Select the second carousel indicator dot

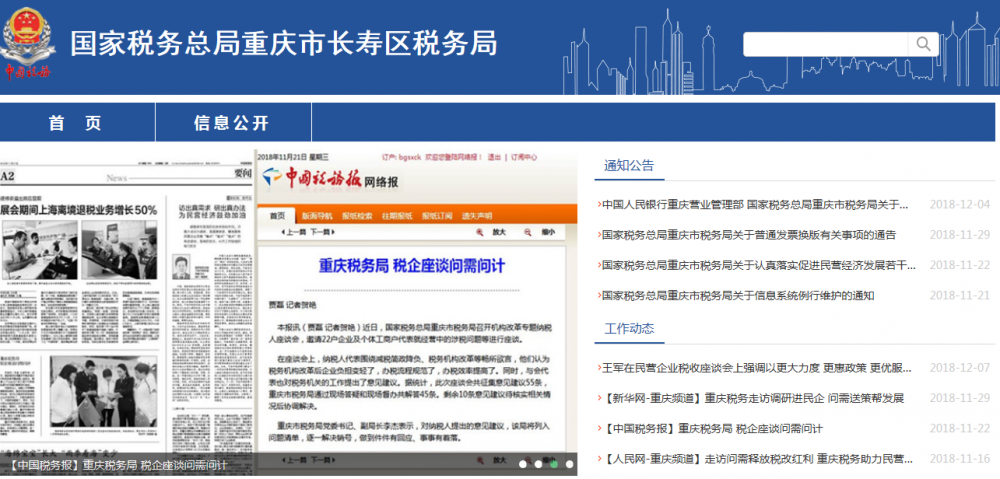(538, 464)
